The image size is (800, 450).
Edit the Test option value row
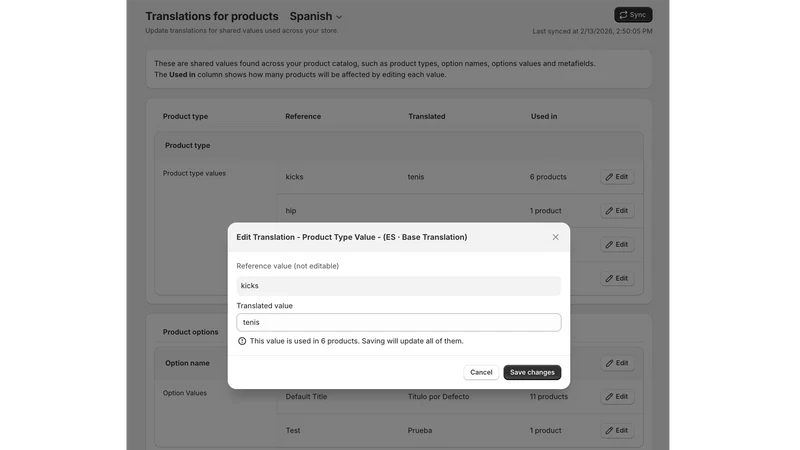pyautogui.click(x=617, y=431)
